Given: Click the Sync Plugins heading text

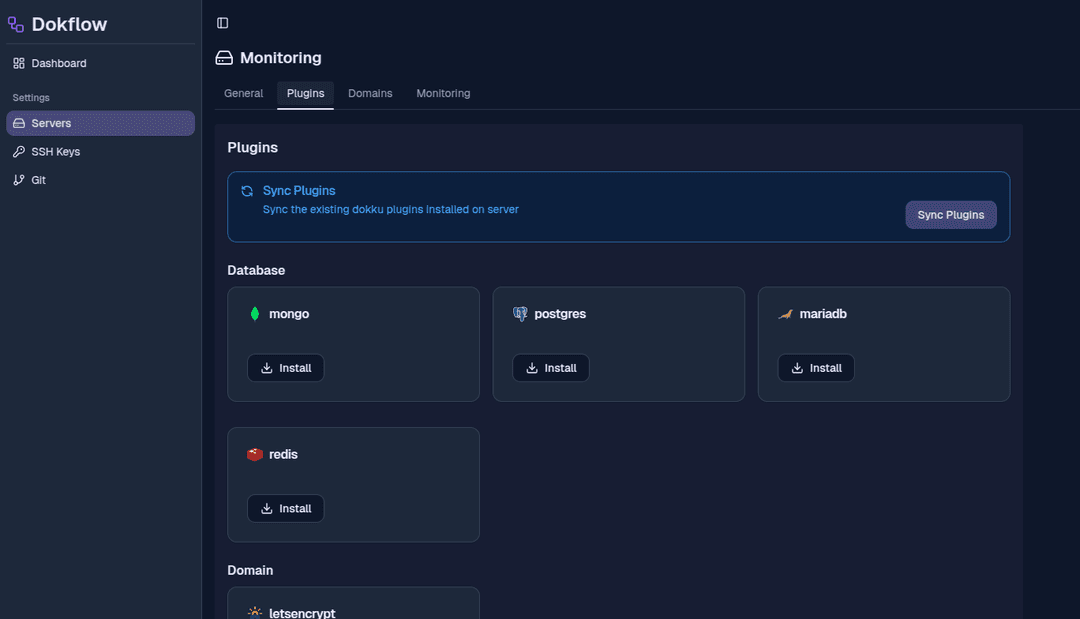Looking at the screenshot, I should tap(299, 191).
